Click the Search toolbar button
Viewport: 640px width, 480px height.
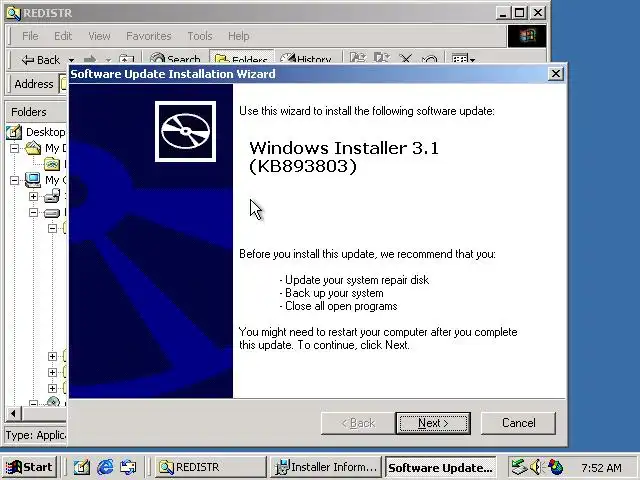pyautogui.click(x=175, y=60)
